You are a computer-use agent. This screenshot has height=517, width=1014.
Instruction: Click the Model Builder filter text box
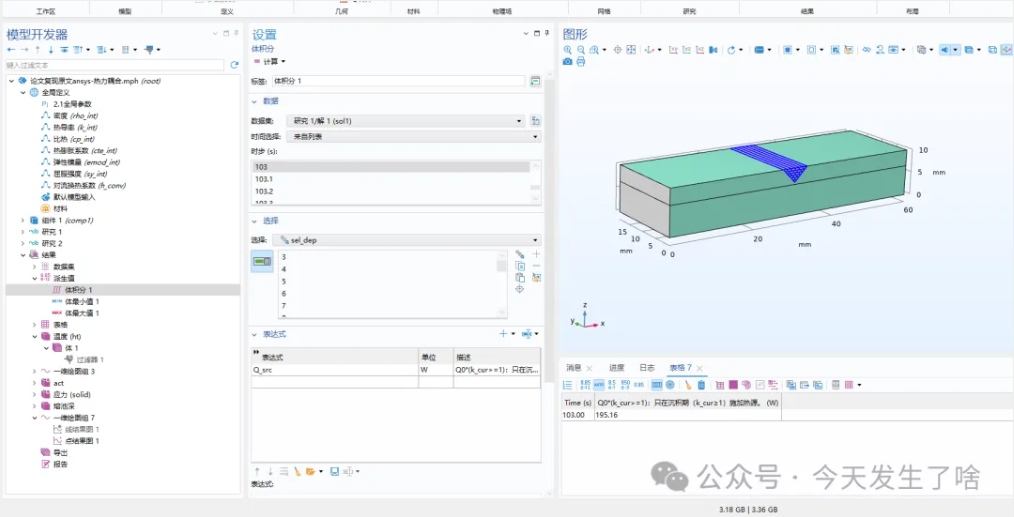pyautogui.click(x=114, y=65)
